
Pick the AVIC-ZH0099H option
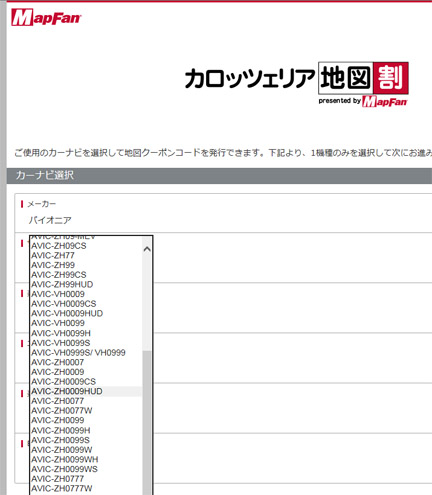(86, 430)
